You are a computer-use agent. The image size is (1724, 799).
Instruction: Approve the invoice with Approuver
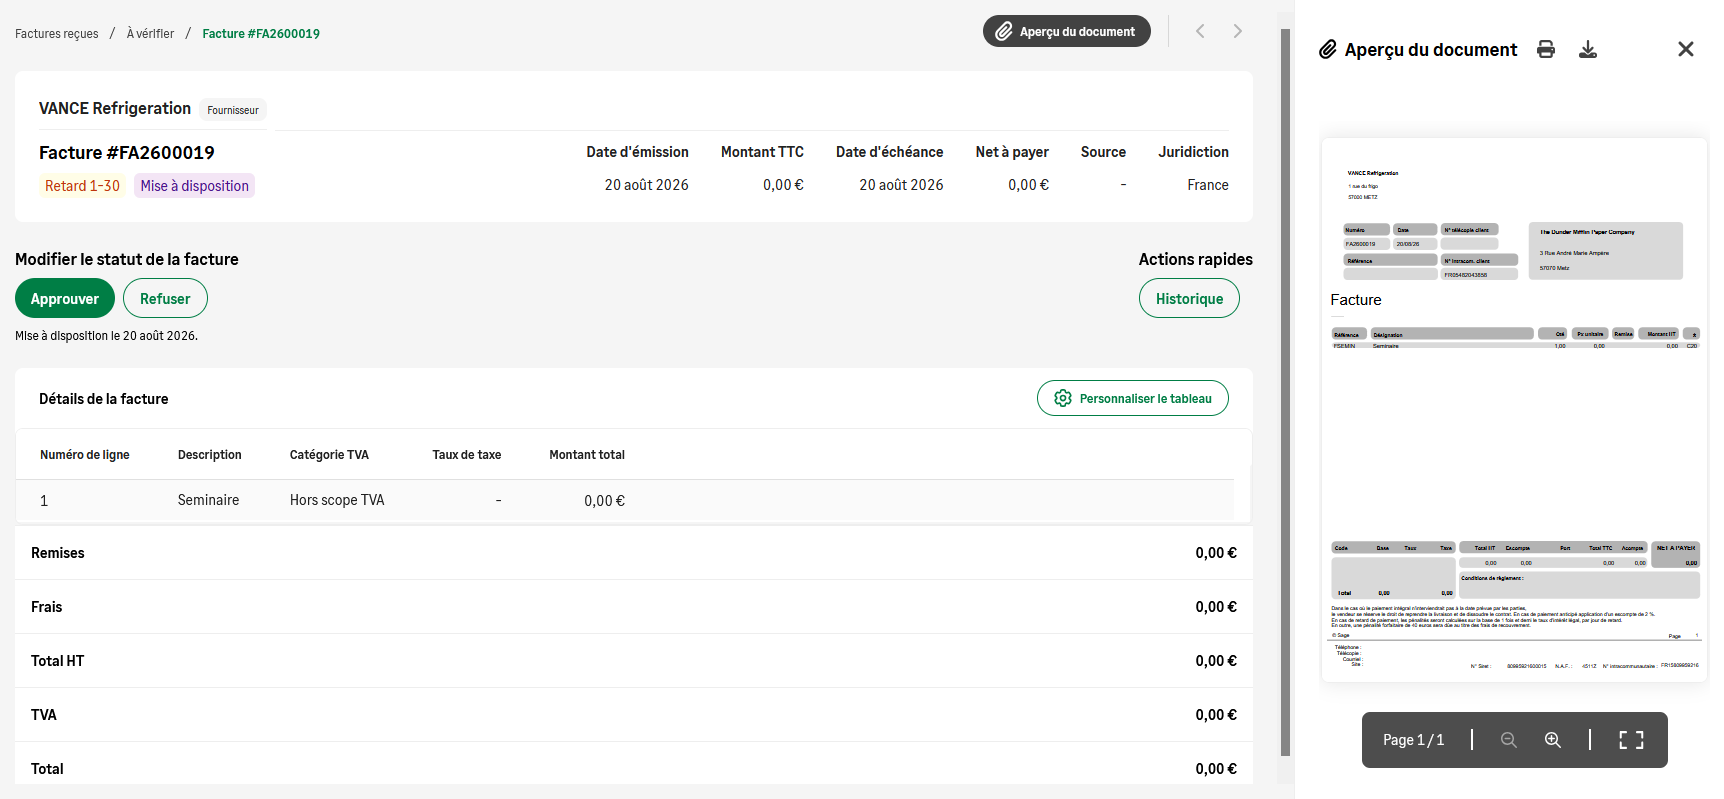coord(65,298)
